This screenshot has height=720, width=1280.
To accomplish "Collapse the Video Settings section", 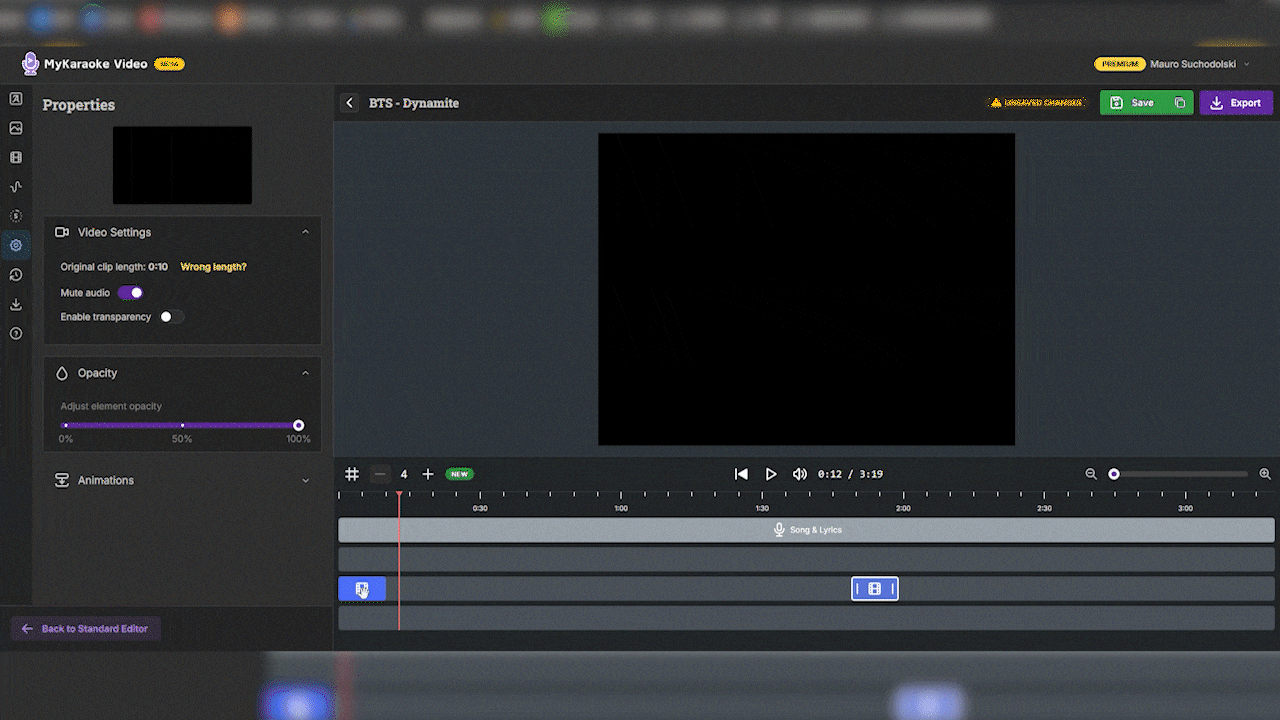I will [305, 232].
